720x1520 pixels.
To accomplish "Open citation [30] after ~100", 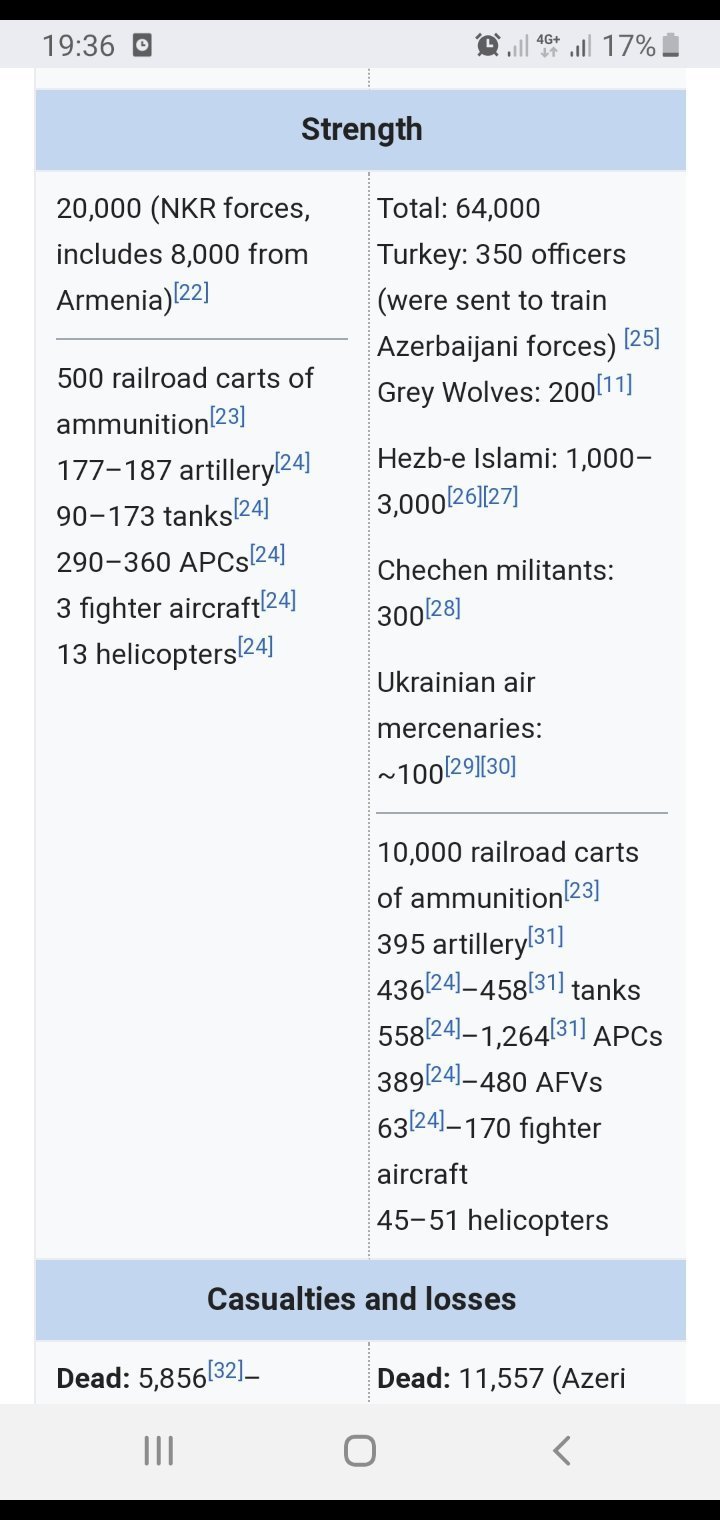I will 498,766.
